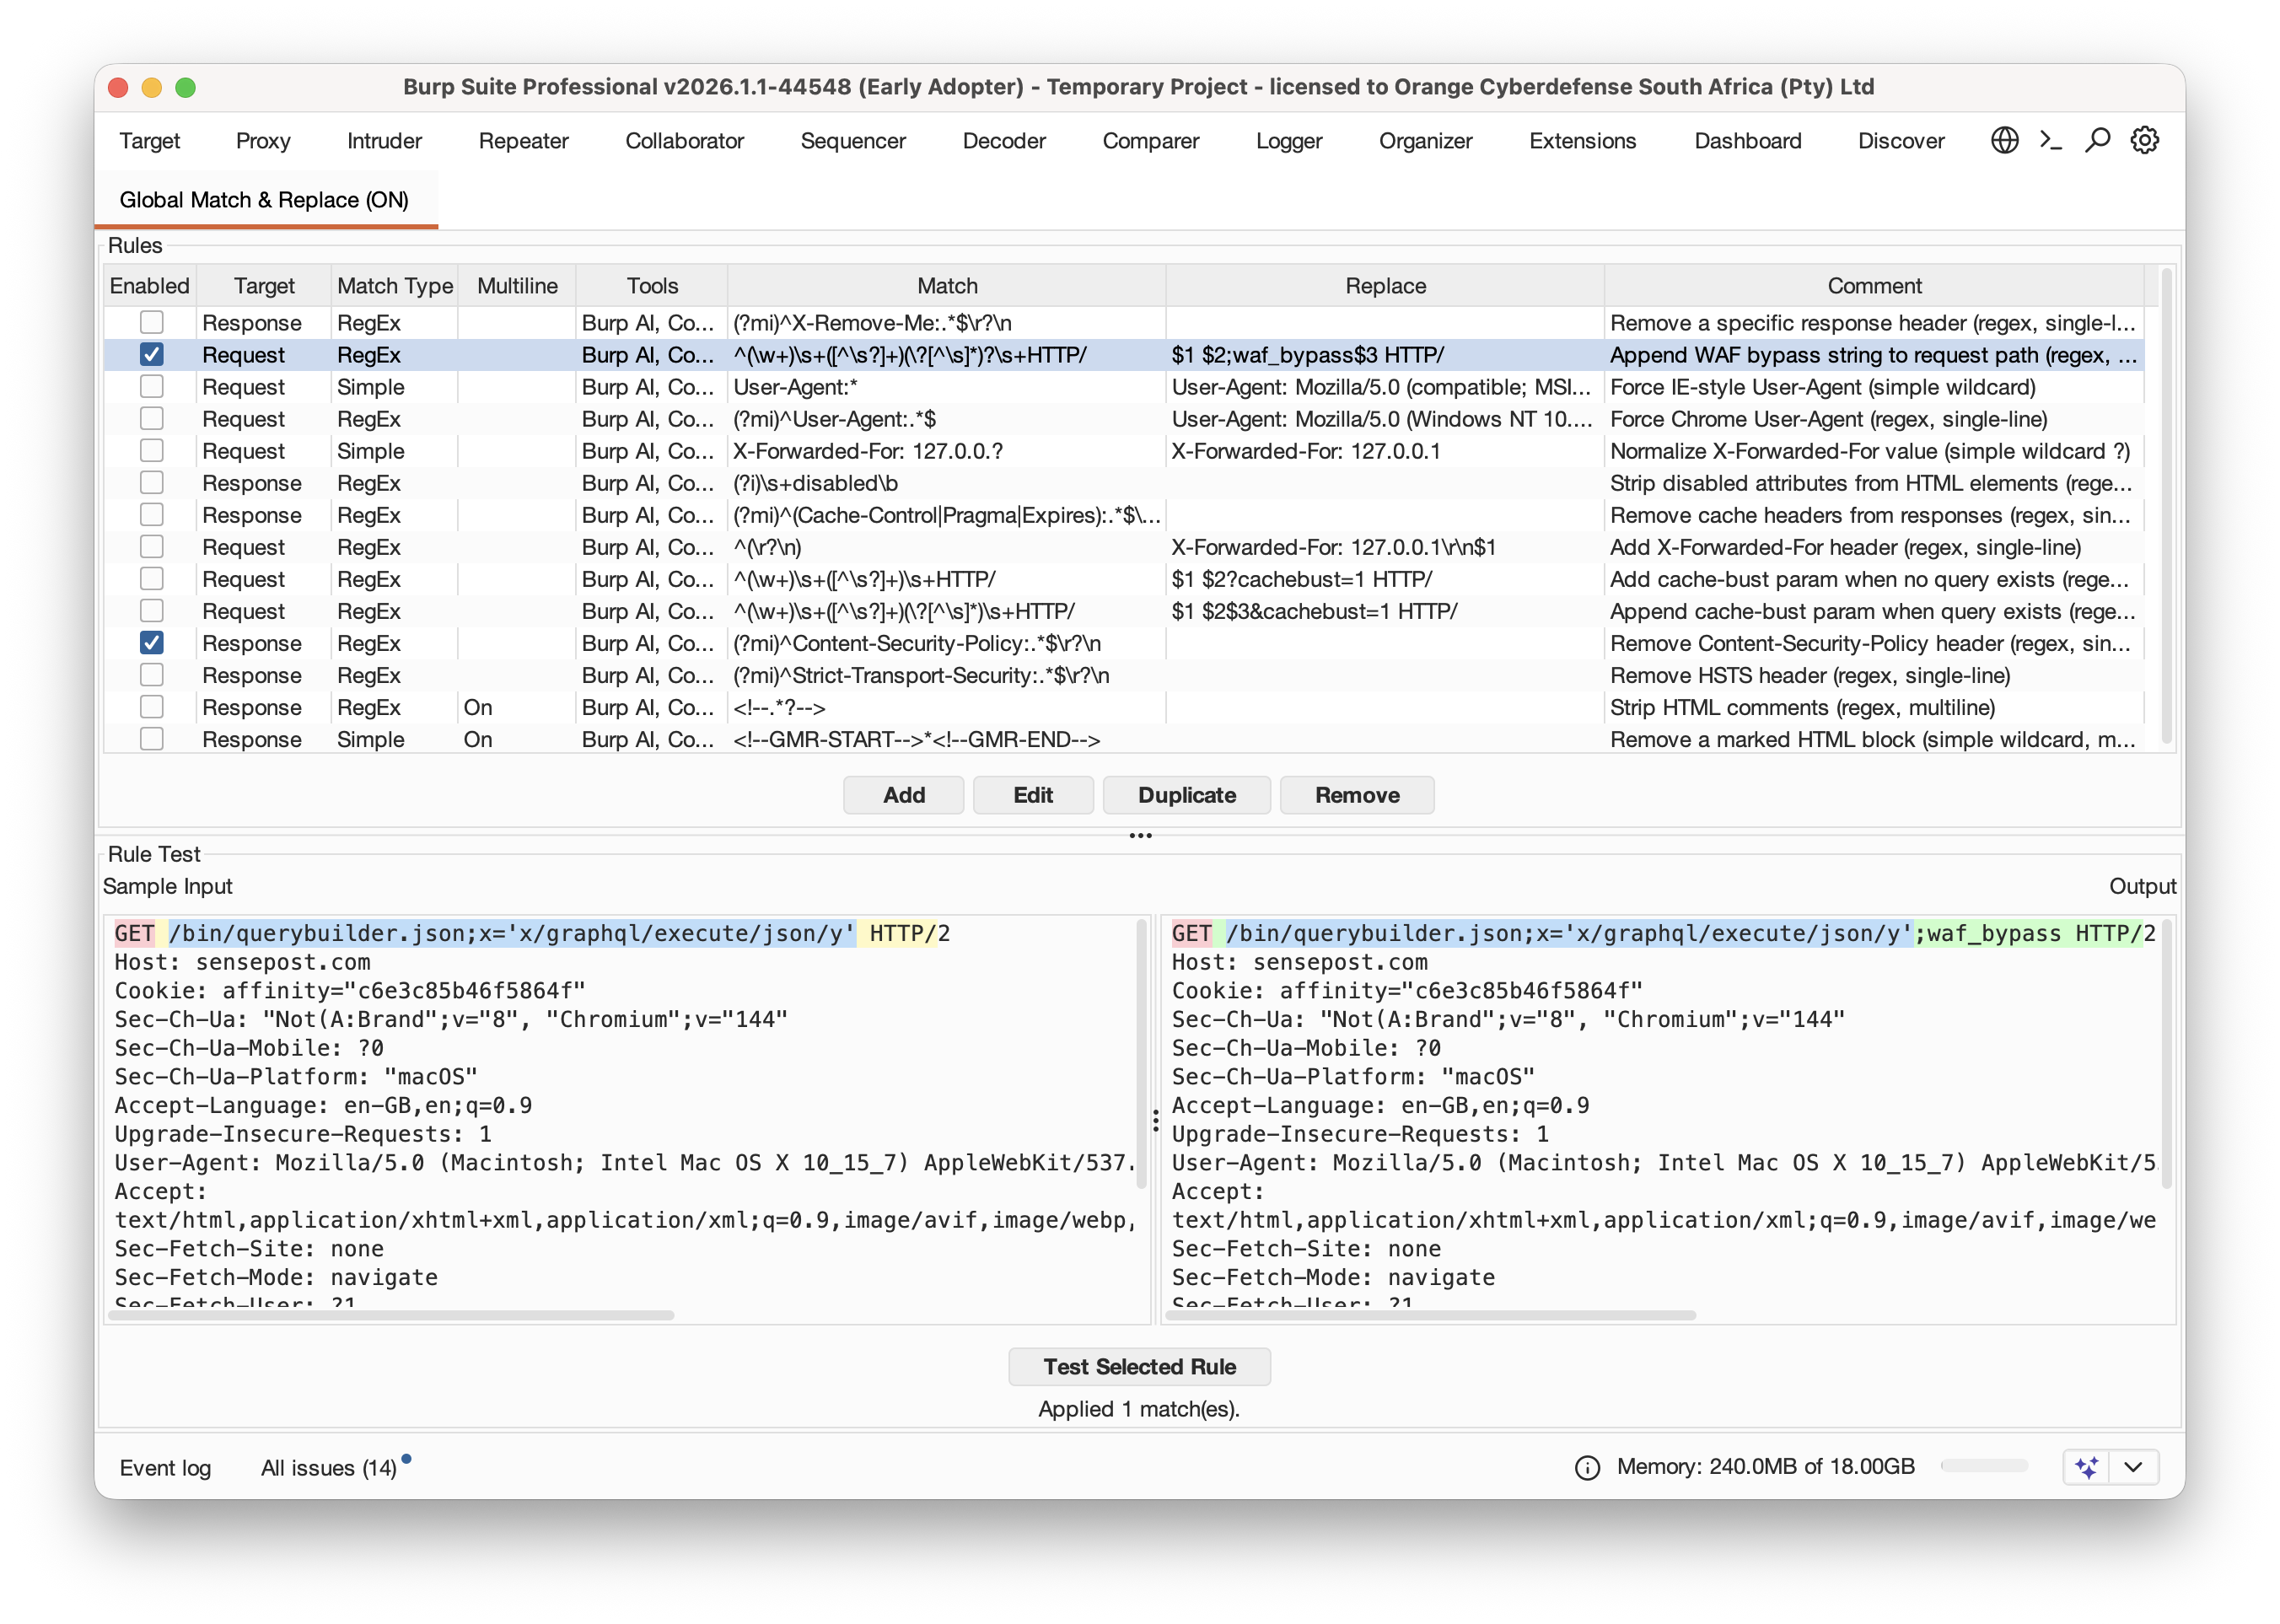
Task: Uncheck the Remove Content-Security-Policy header rule
Action: (x=151, y=642)
